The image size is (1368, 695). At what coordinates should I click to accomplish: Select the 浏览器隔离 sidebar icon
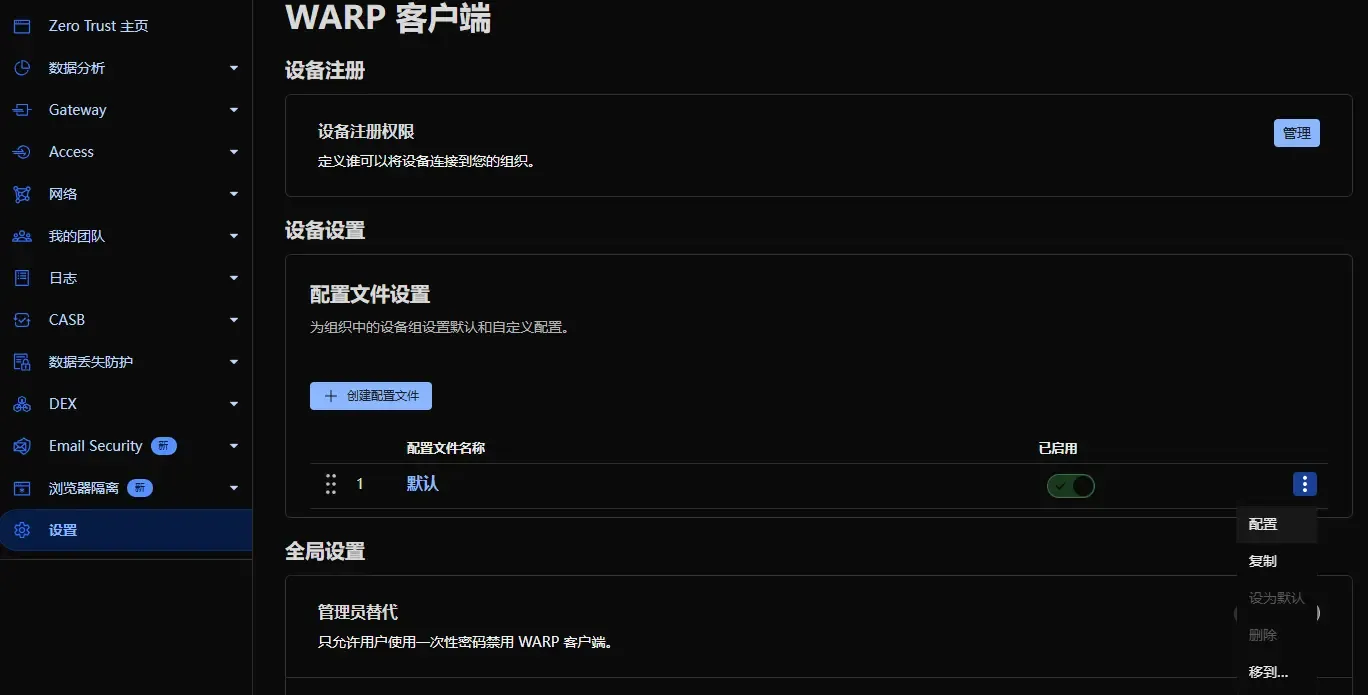point(21,487)
